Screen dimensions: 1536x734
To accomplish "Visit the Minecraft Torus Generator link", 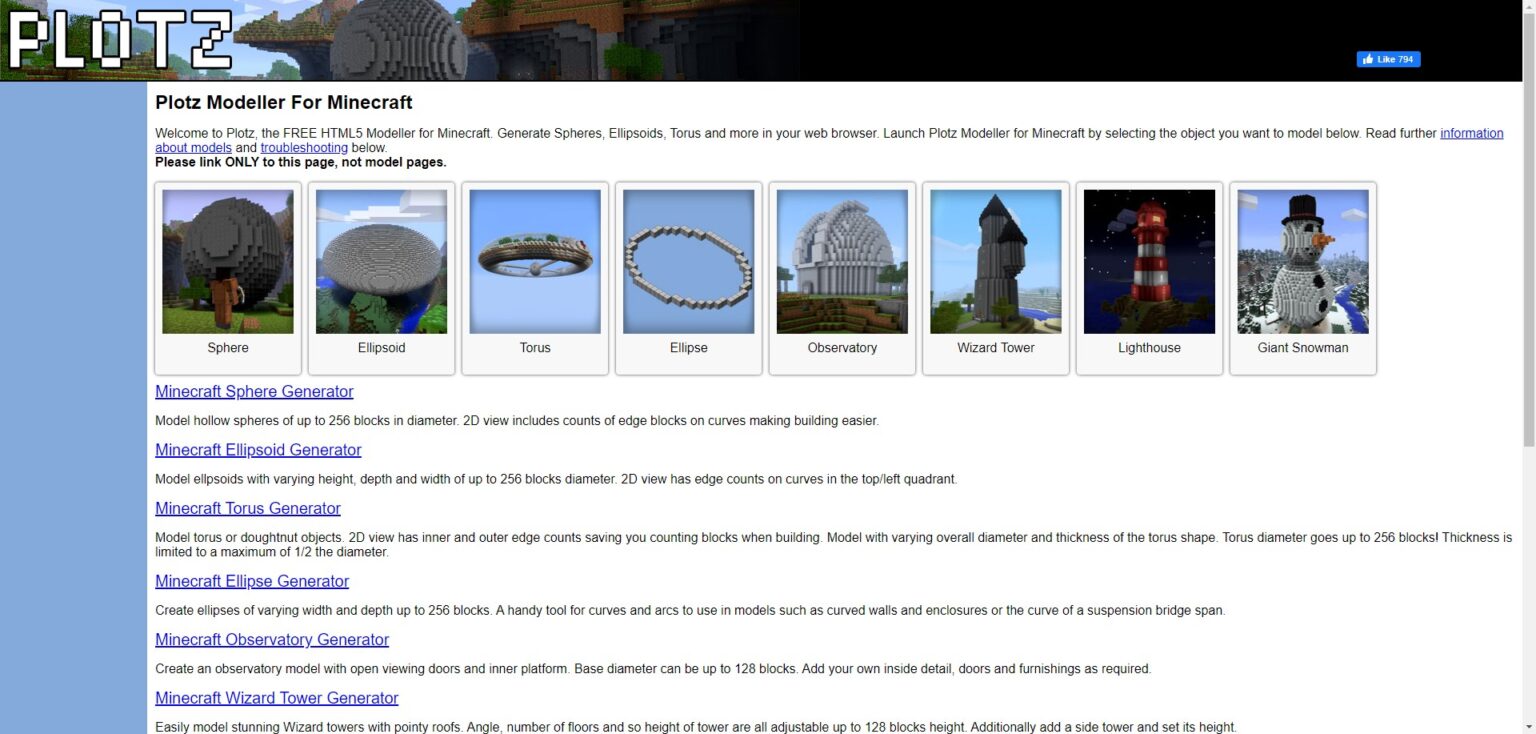I will click(248, 508).
